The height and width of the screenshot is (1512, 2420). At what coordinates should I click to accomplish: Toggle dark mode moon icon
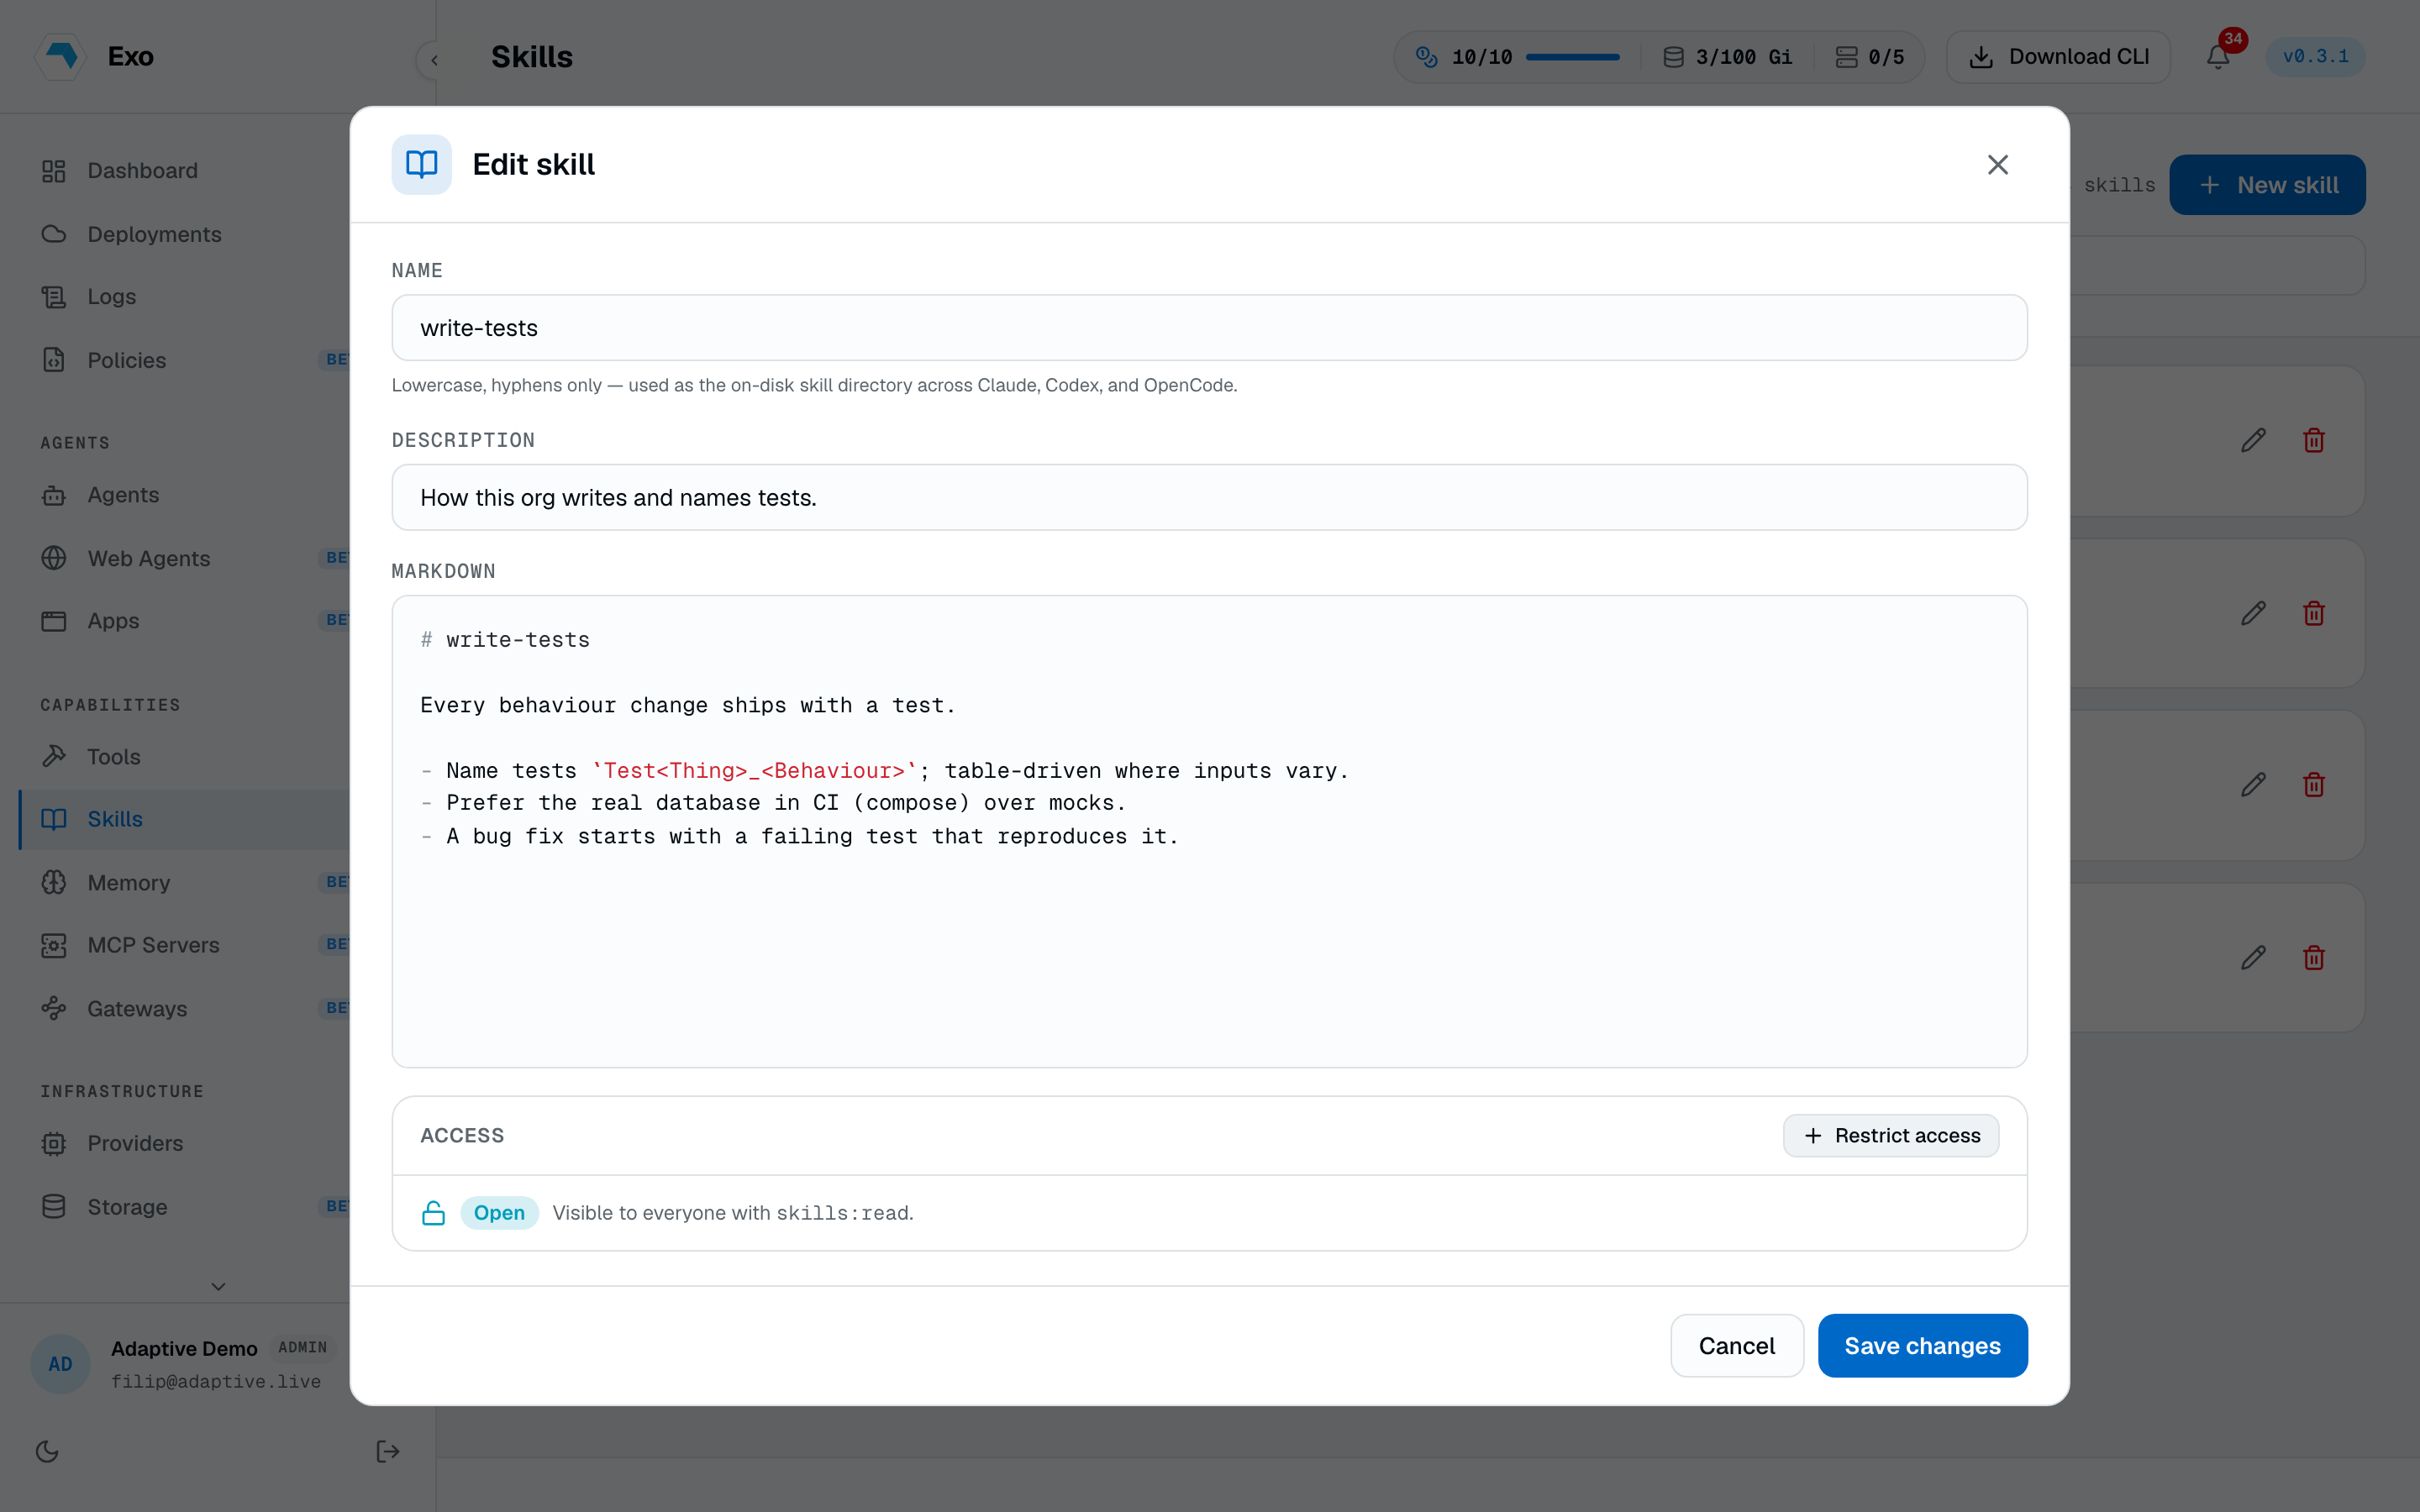click(47, 1451)
